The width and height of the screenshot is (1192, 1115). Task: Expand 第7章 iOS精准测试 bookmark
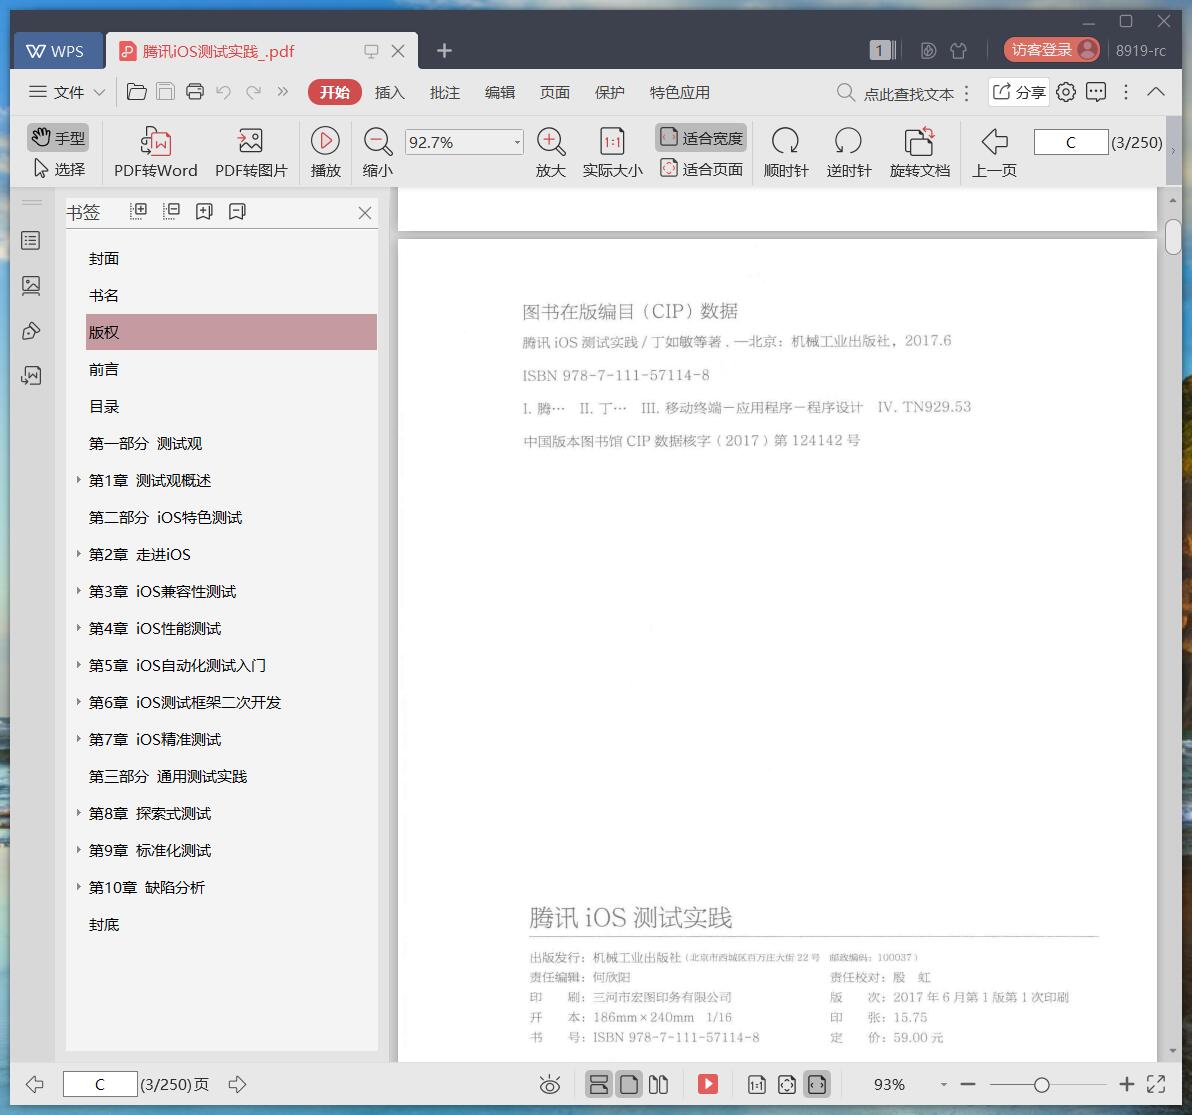click(x=78, y=739)
